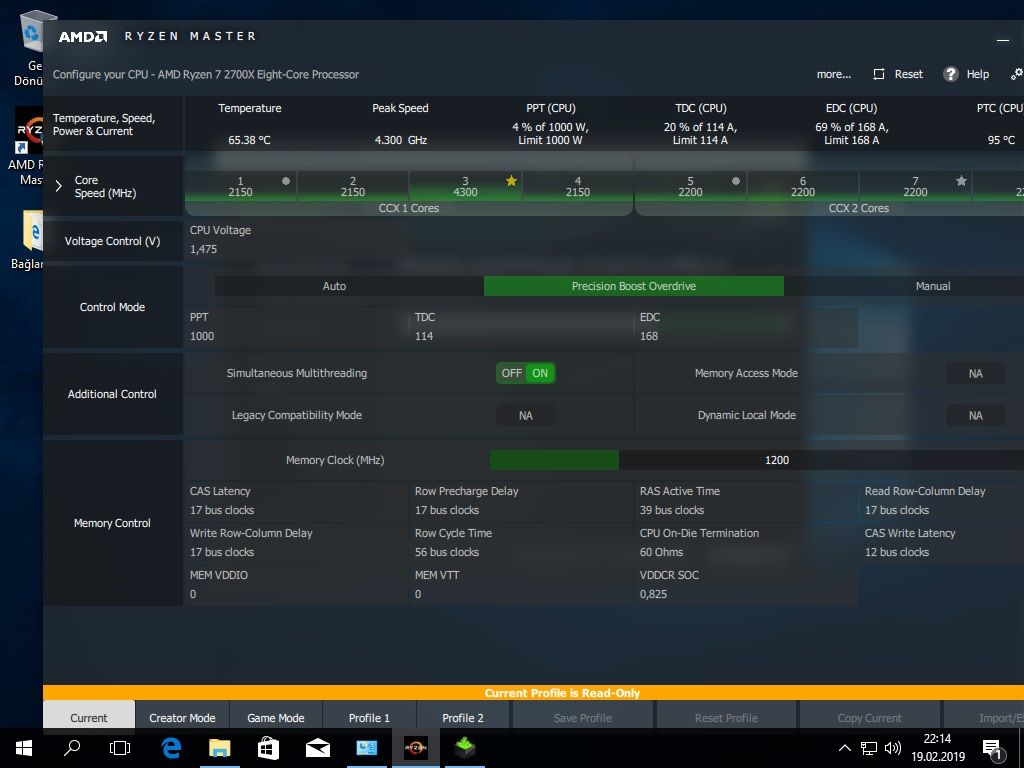Open Microsoft Store from taskbar
The height and width of the screenshot is (768, 1024).
click(x=268, y=748)
